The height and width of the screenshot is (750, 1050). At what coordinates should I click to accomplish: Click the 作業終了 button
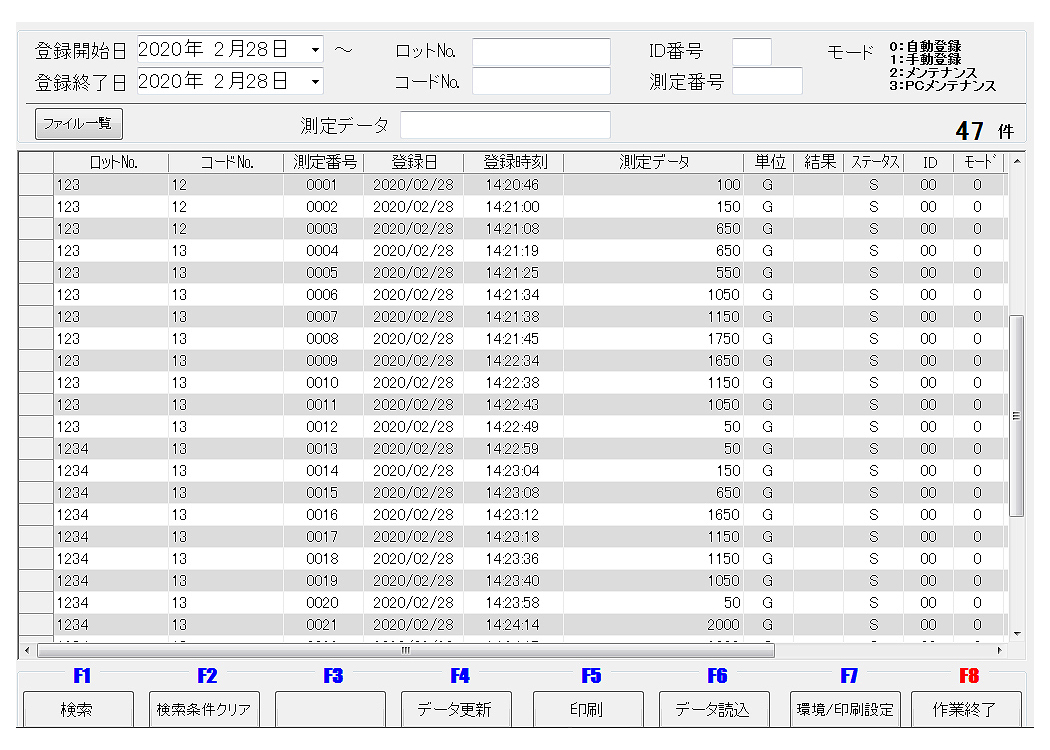point(965,709)
